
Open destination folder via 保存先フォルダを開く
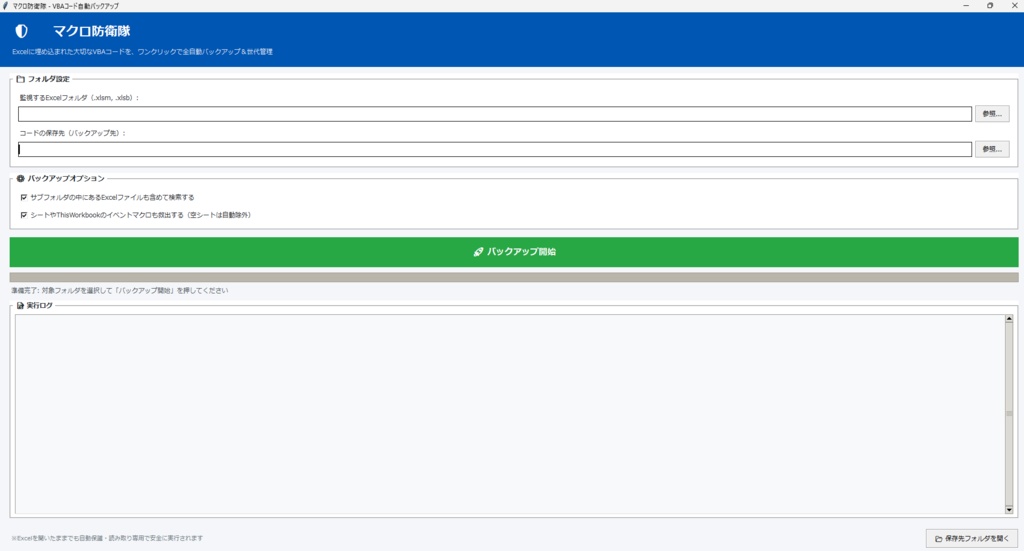pos(972,539)
